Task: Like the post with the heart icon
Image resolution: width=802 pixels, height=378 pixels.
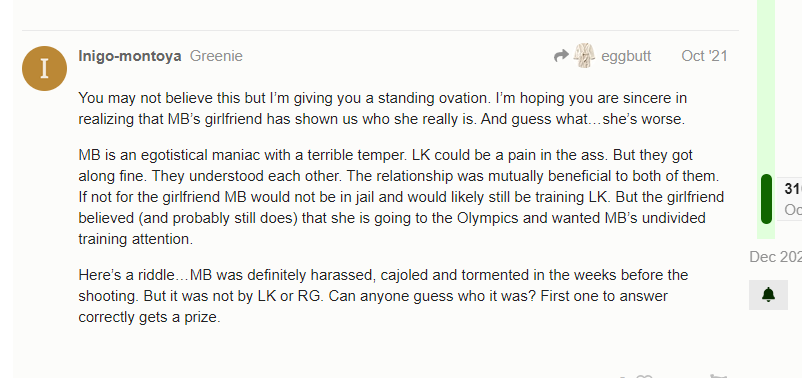Action: (x=644, y=377)
